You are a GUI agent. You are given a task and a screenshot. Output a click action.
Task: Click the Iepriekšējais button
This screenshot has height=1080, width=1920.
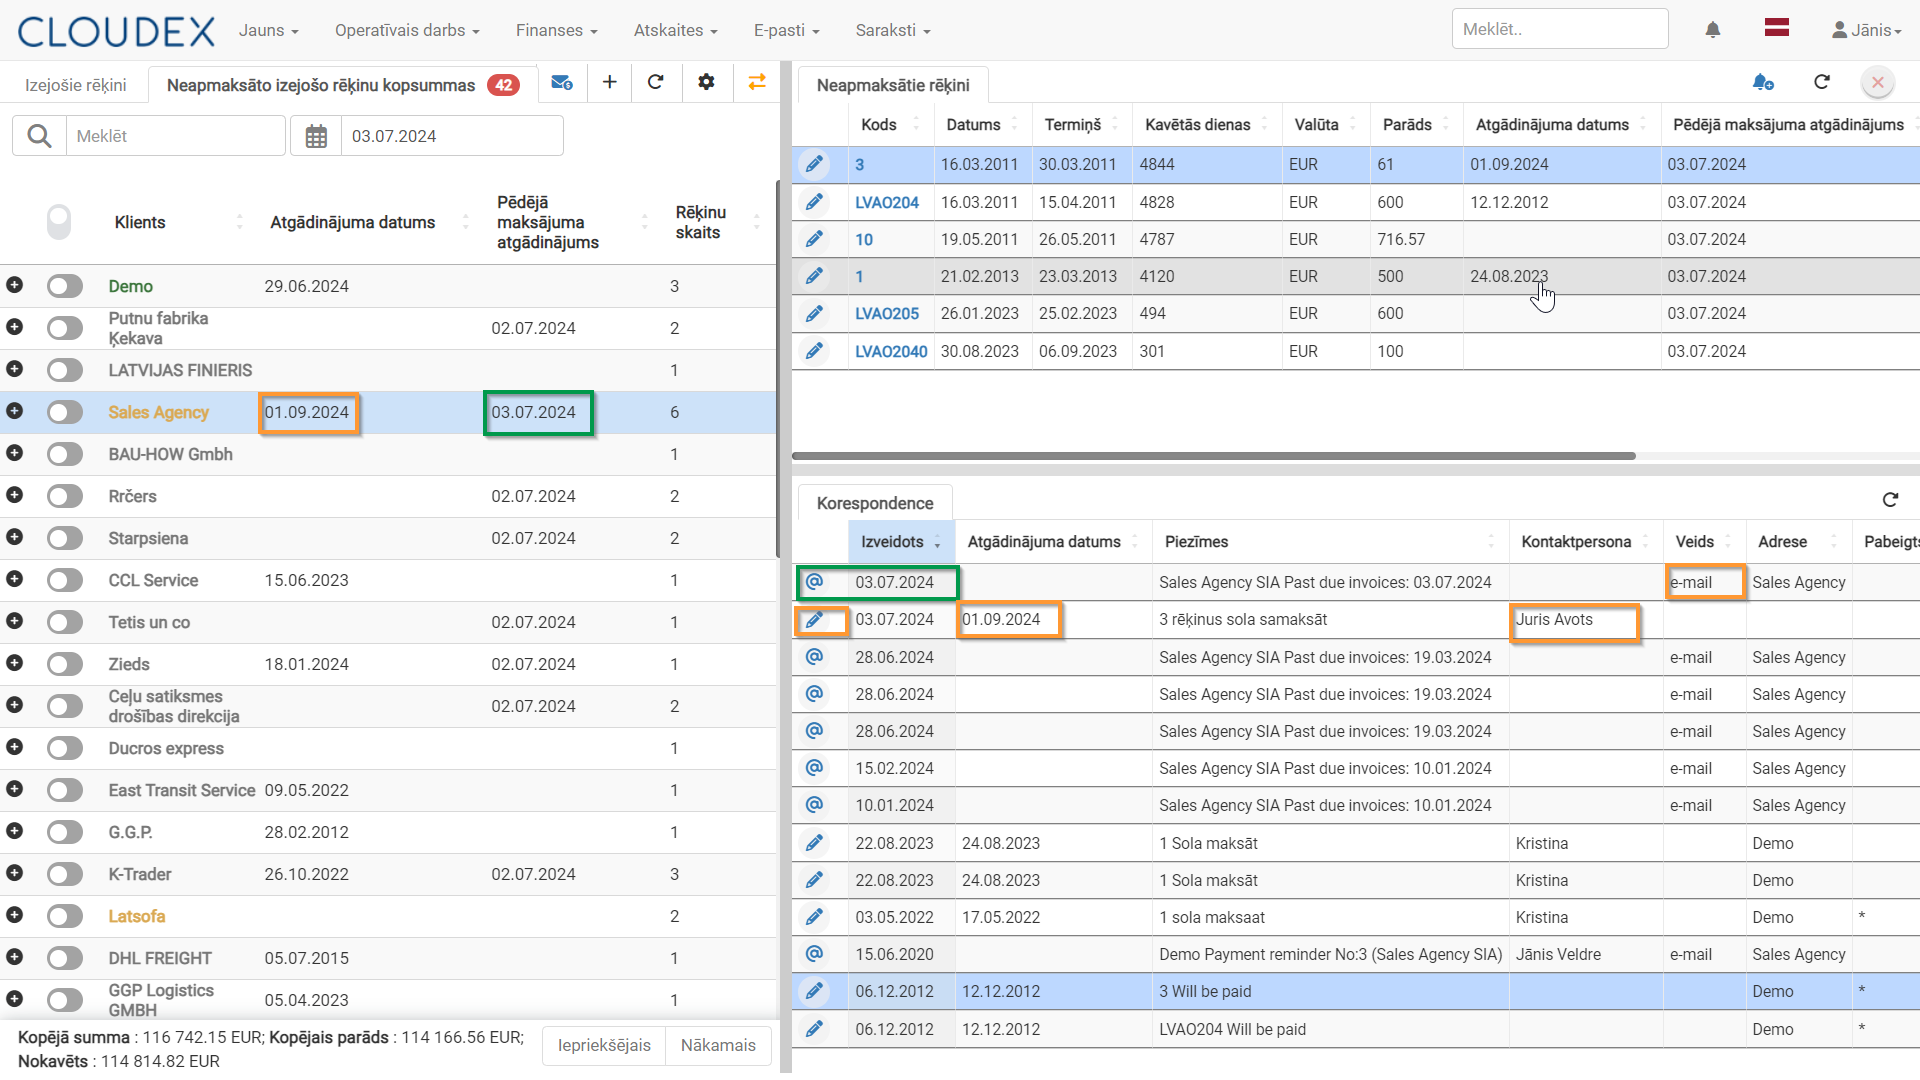pos(604,1045)
